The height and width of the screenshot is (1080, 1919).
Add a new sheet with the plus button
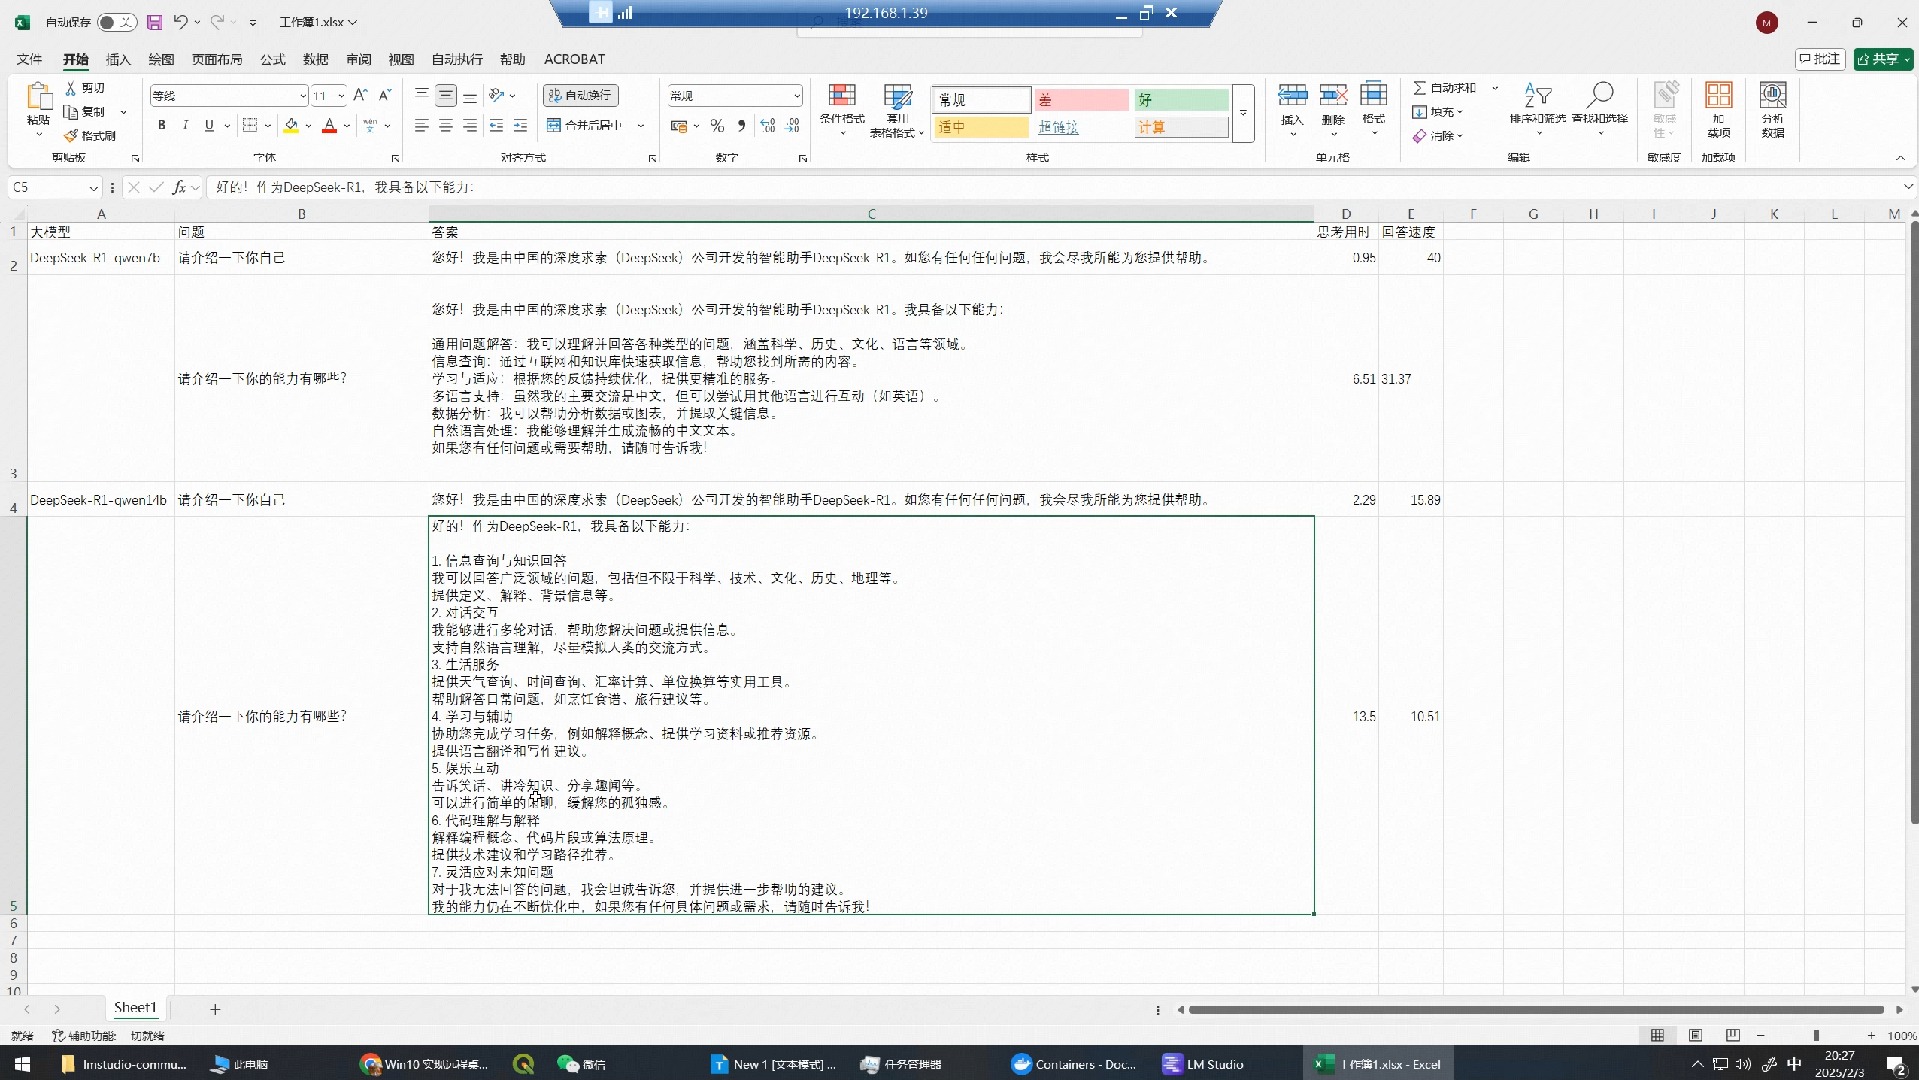tap(214, 1009)
